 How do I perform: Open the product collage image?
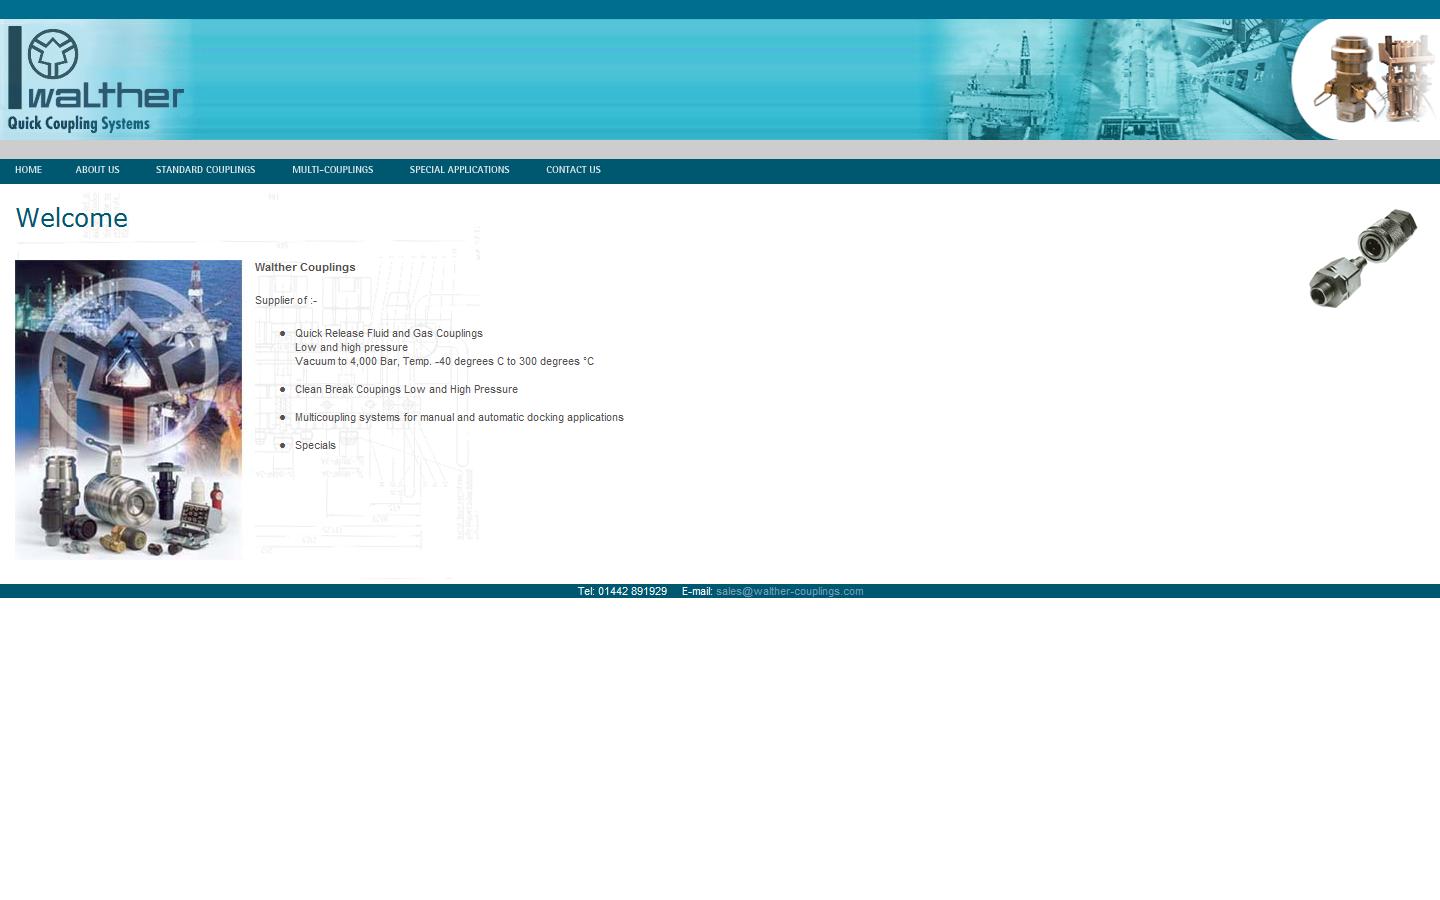point(128,410)
